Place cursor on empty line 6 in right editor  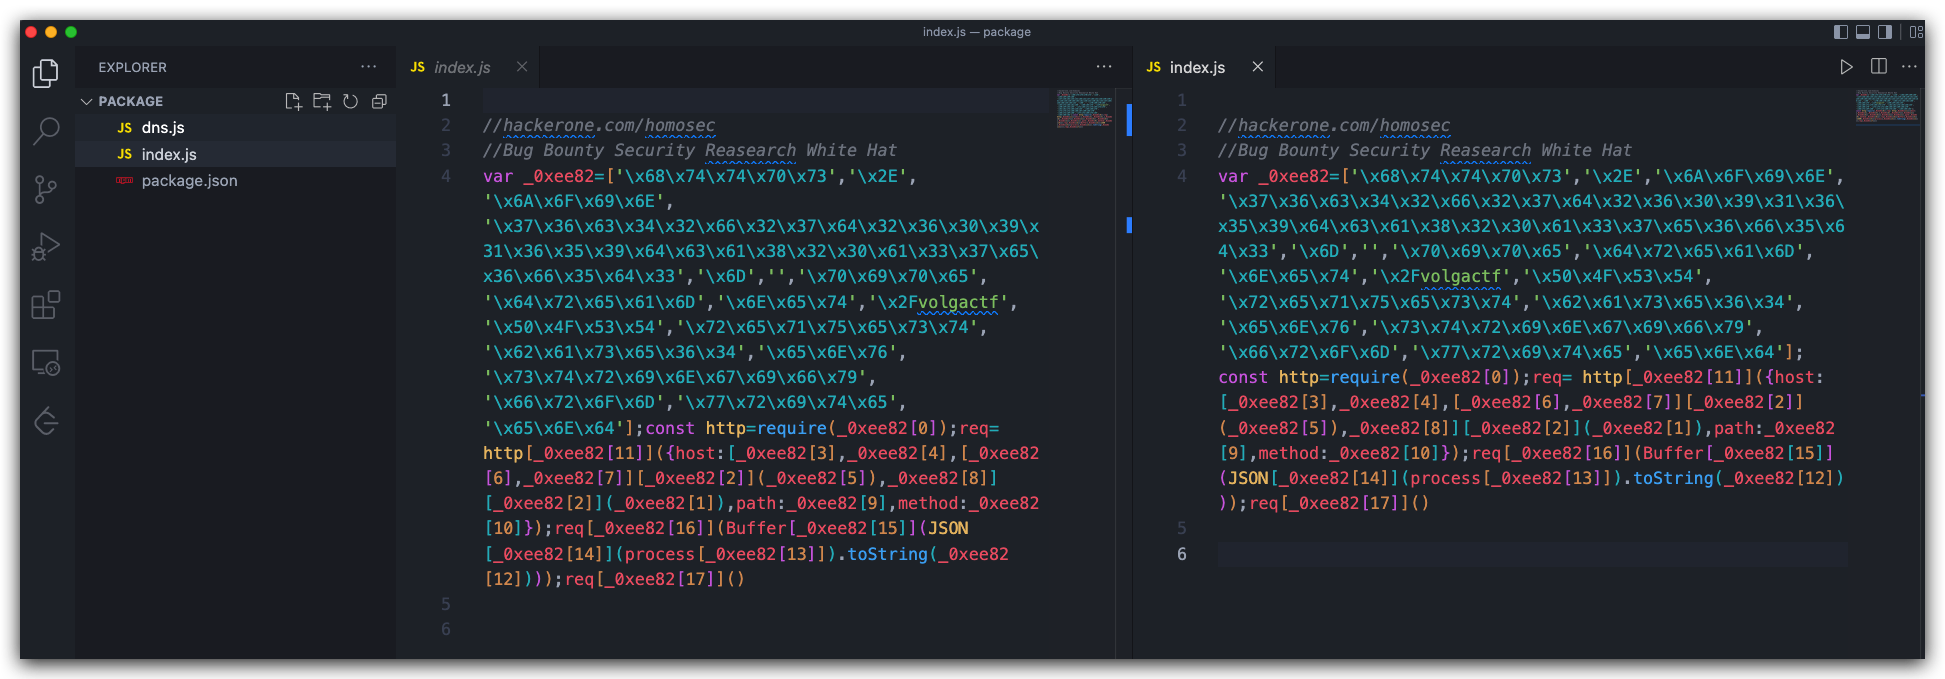1532,554
